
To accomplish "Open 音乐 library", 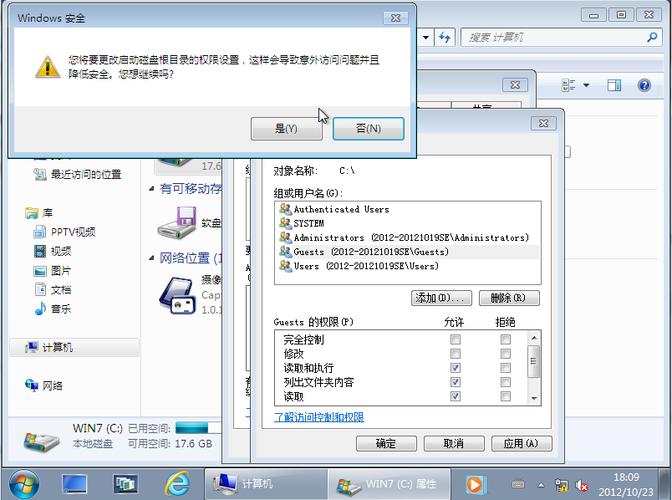I will coord(52,309).
